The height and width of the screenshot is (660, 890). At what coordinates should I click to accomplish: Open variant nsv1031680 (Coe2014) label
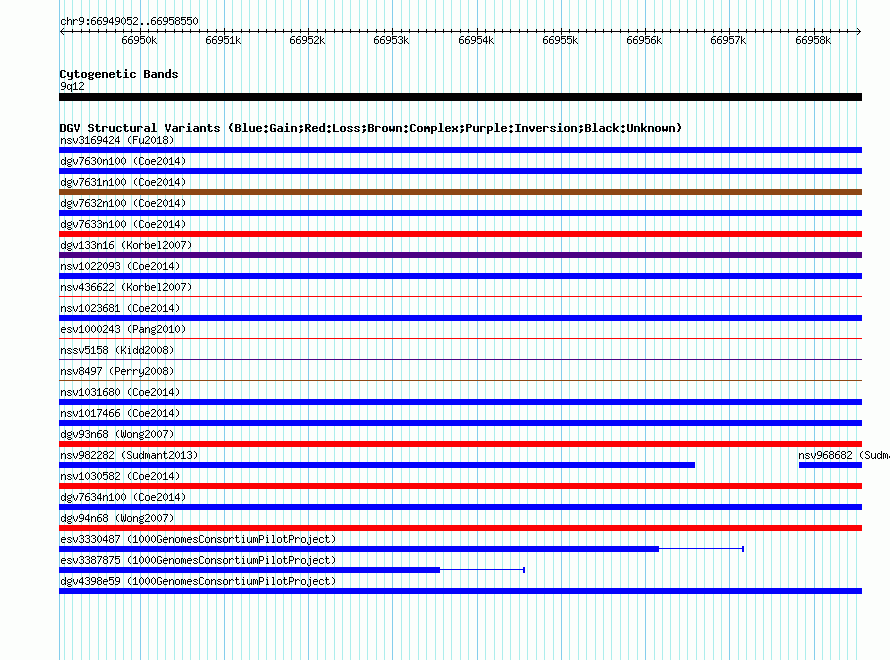pyautogui.click(x=120, y=392)
